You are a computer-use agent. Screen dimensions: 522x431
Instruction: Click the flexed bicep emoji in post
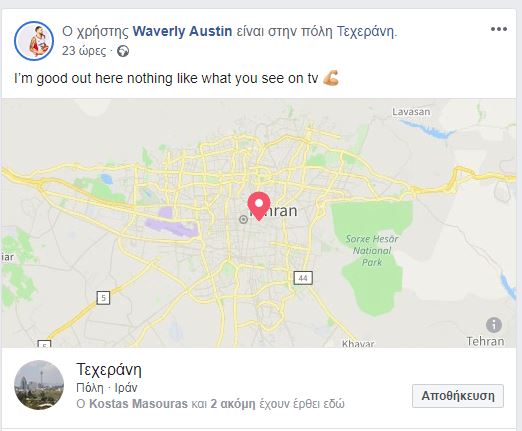click(x=331, y=78)
